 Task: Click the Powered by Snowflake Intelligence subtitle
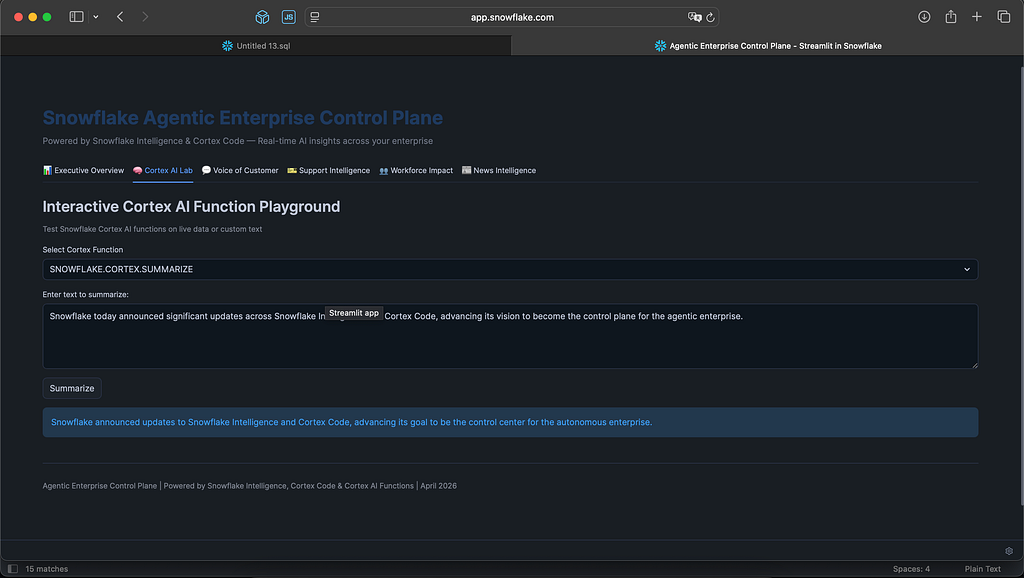tap(238, 141)
